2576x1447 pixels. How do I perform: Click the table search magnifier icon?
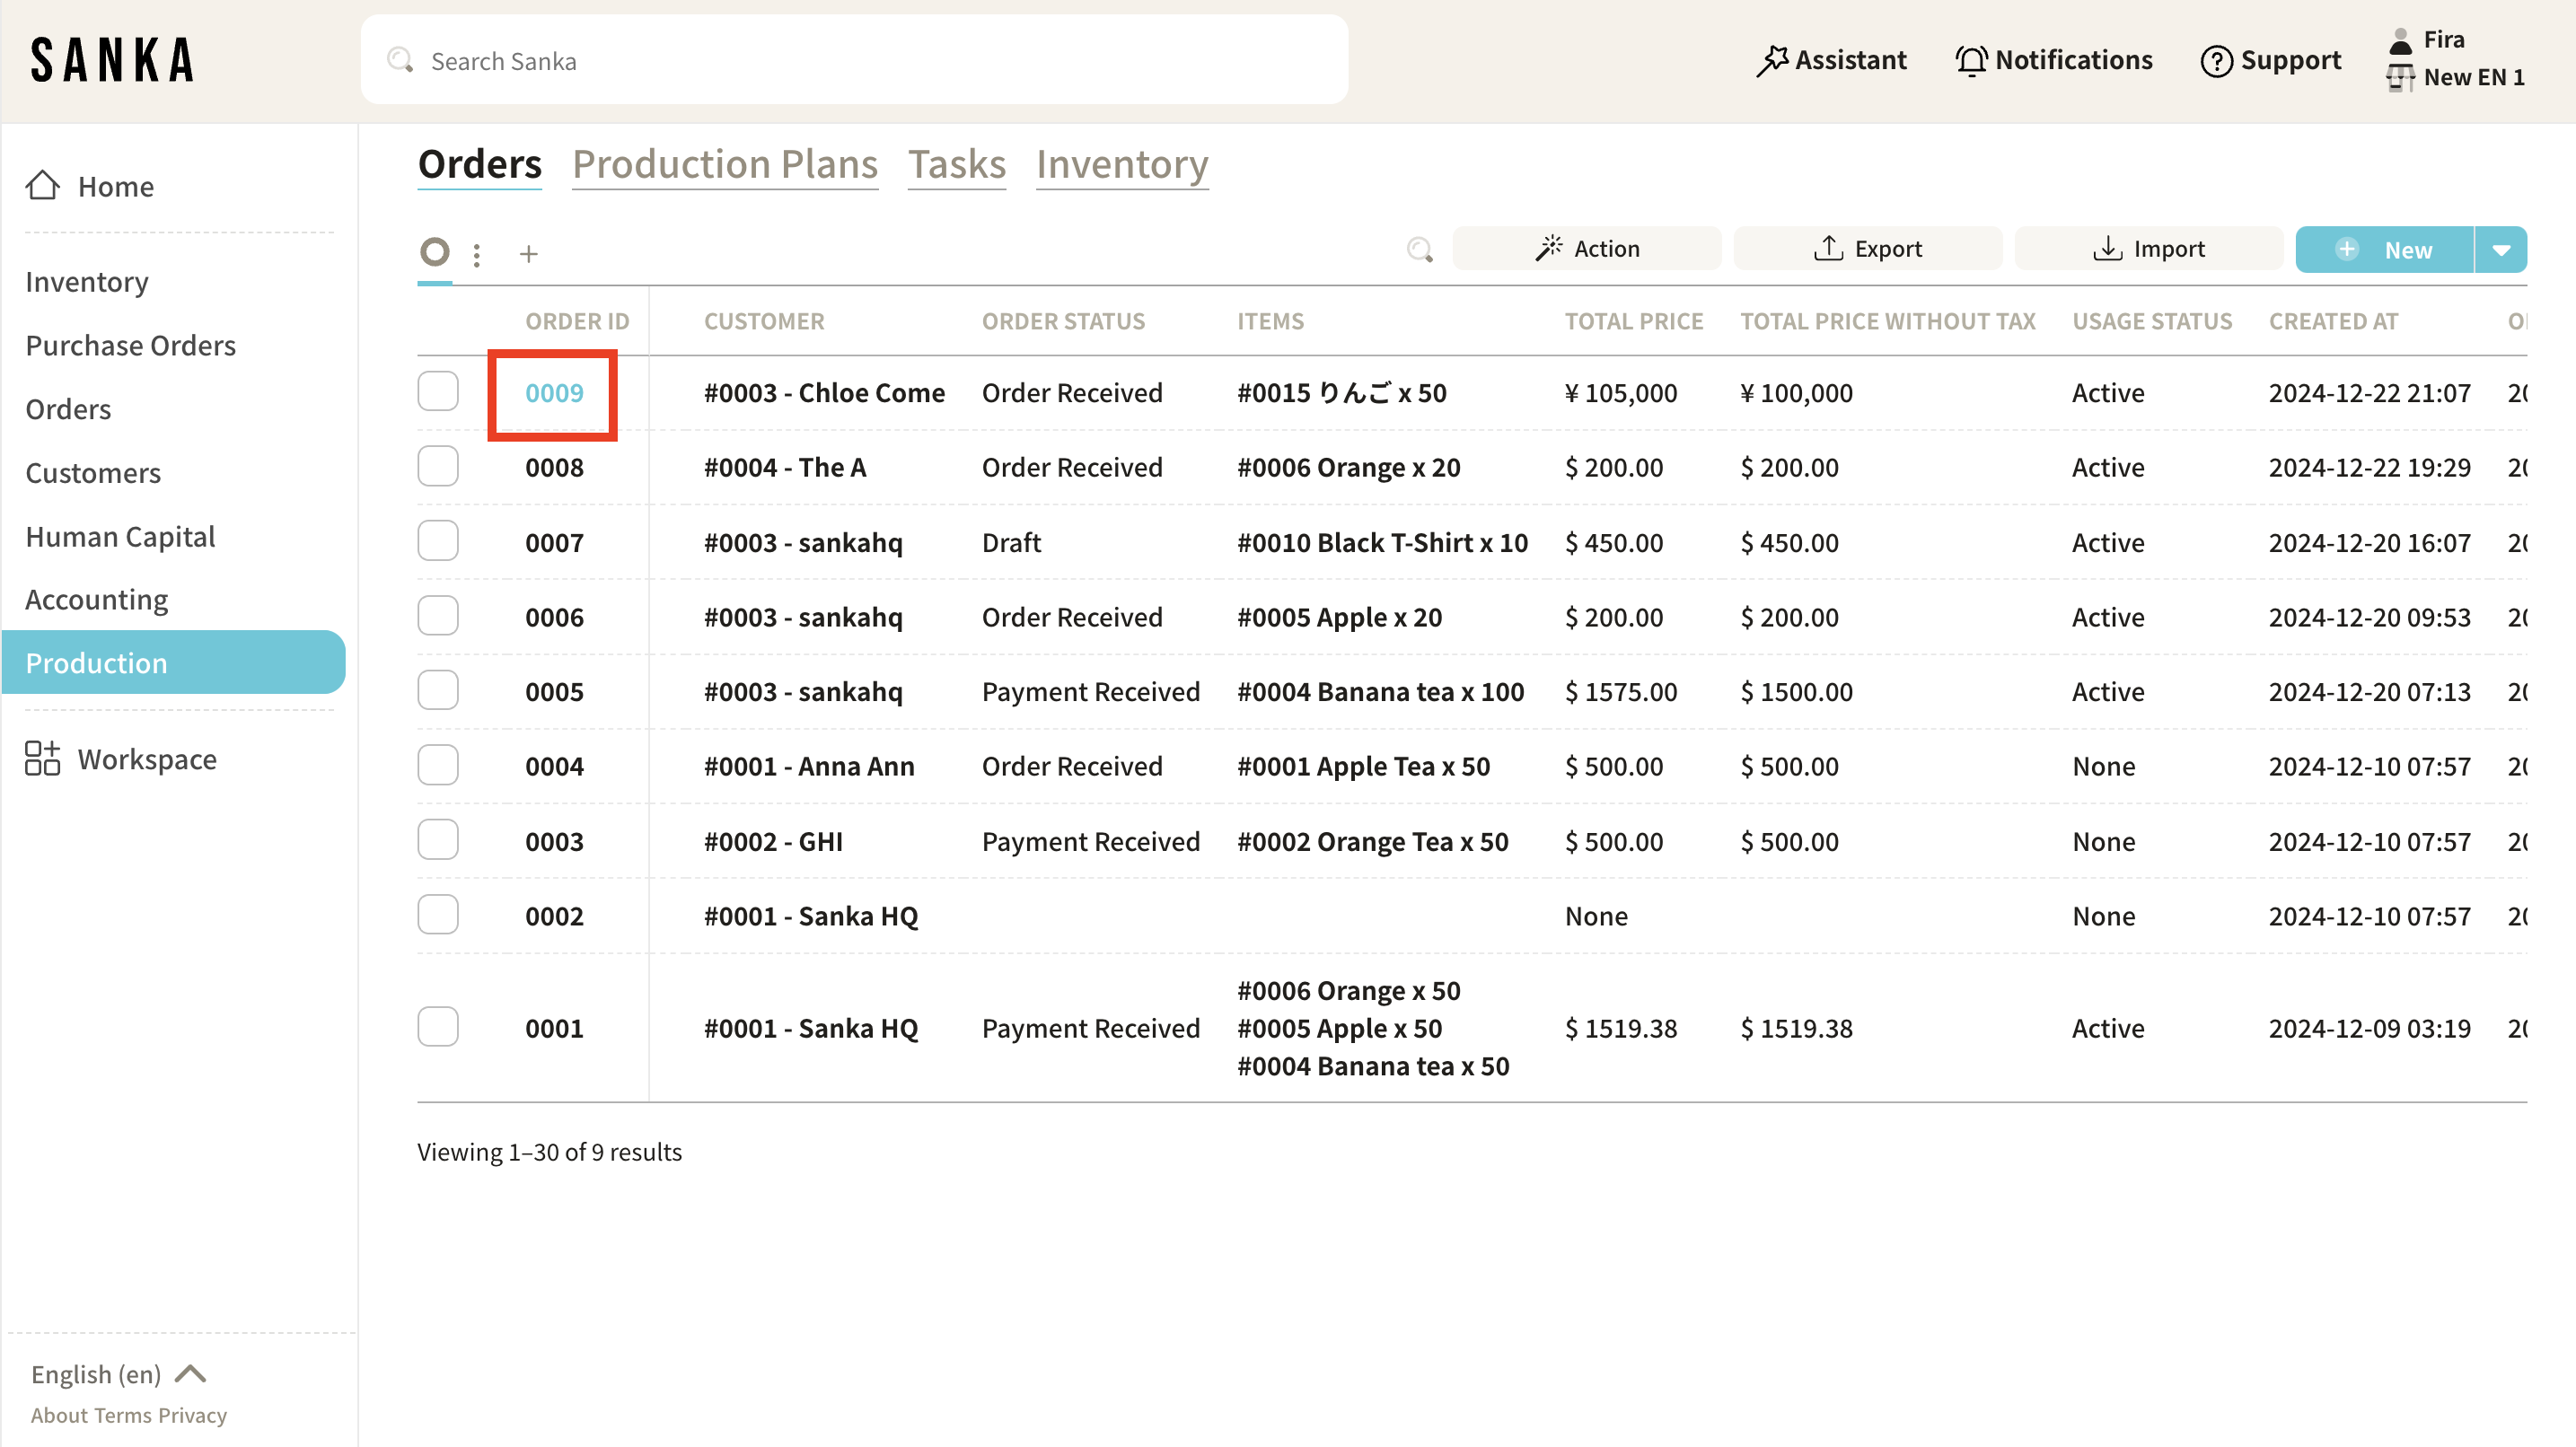coord(1419,250)
